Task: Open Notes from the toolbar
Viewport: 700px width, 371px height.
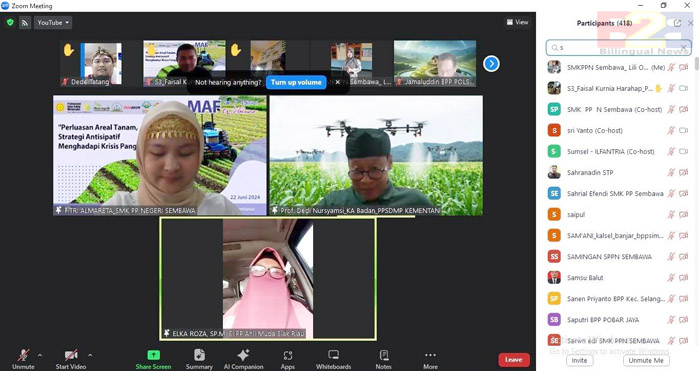Action: tap(383, 359)
